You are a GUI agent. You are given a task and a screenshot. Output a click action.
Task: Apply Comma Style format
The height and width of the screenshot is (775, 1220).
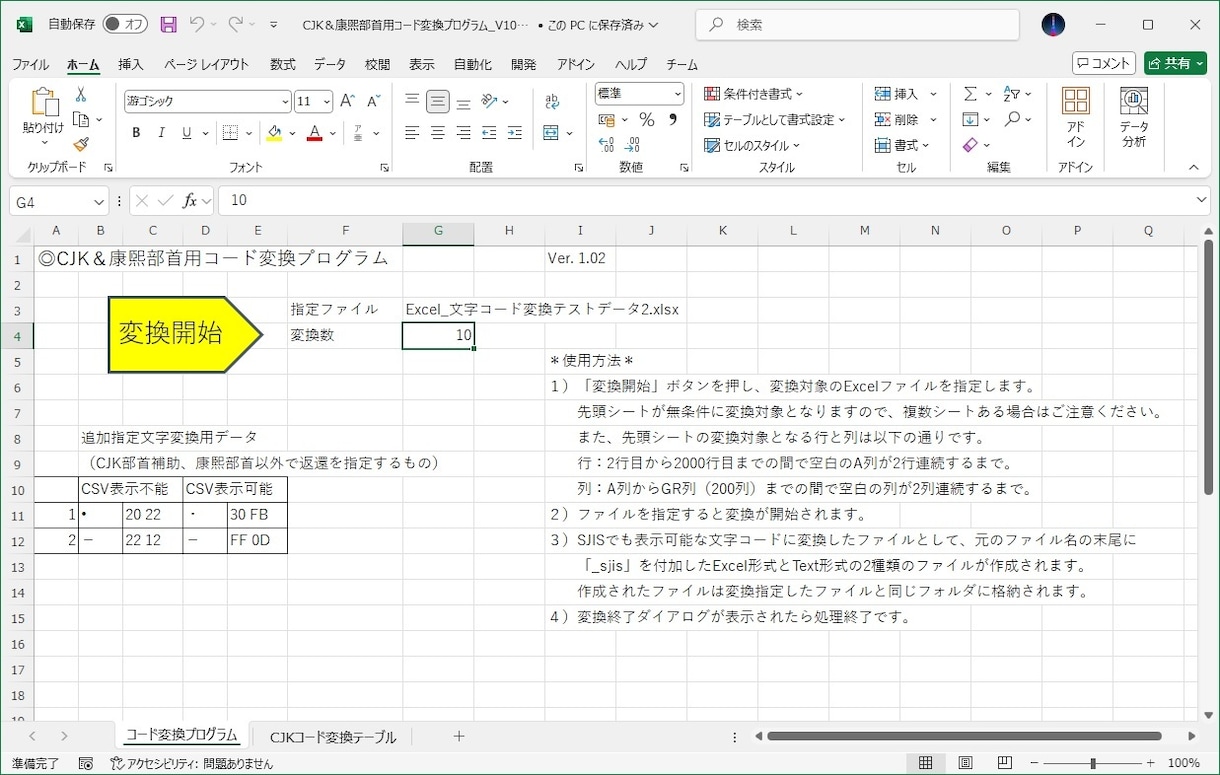tap(672, 120)
